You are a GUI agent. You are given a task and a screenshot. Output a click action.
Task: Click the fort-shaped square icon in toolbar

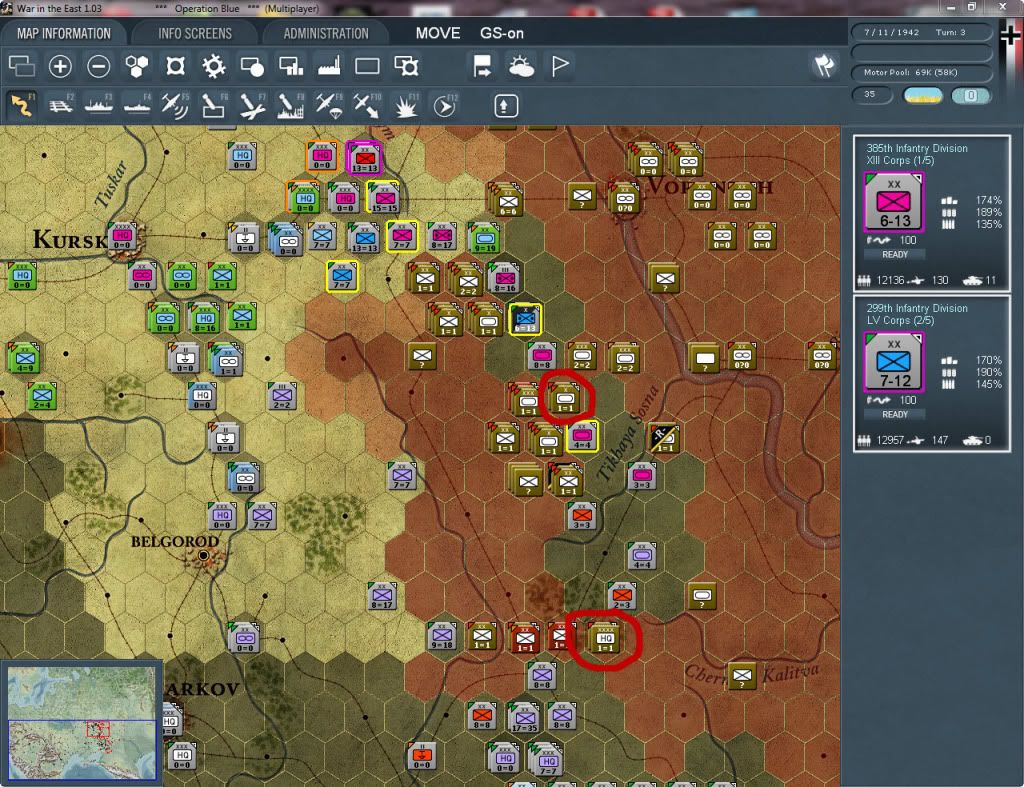[176, 66]
